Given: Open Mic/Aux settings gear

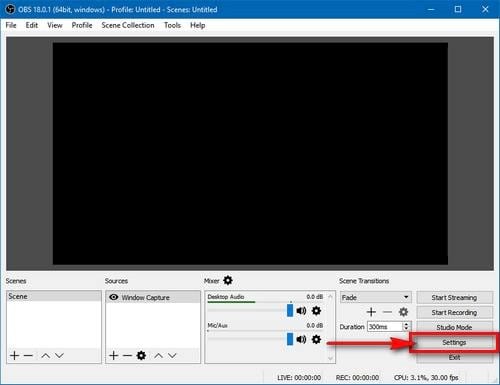Looking at the screenshot, I should (x=316, y=339).
